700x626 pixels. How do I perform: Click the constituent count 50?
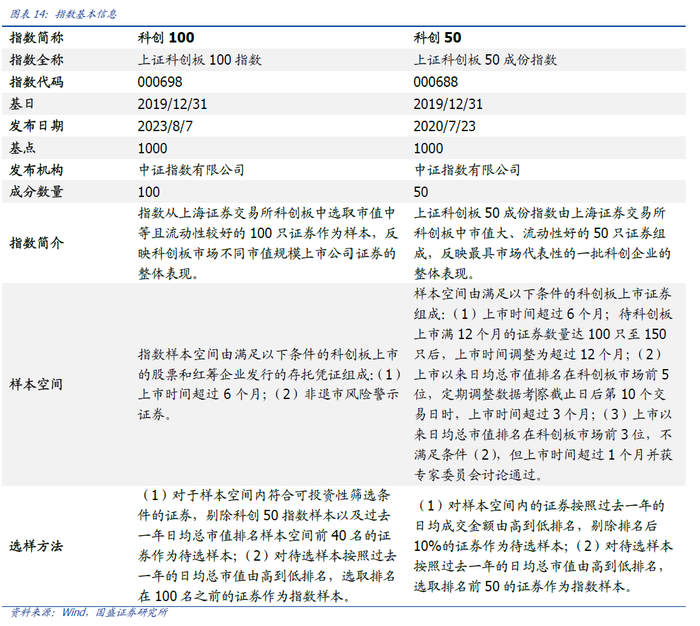[421, 192]
